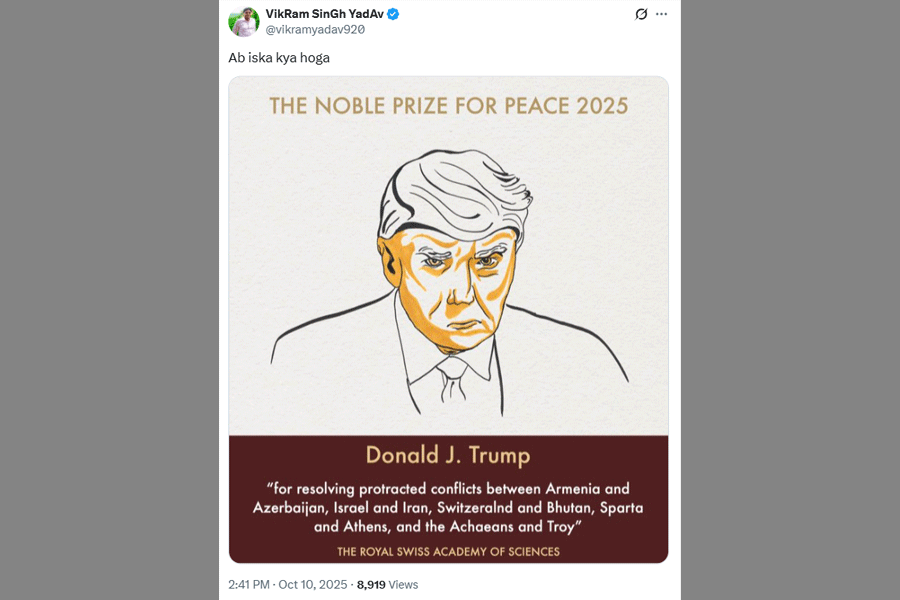Open VikRam SinGh YadAv's profile avatar

click(244, 21)
